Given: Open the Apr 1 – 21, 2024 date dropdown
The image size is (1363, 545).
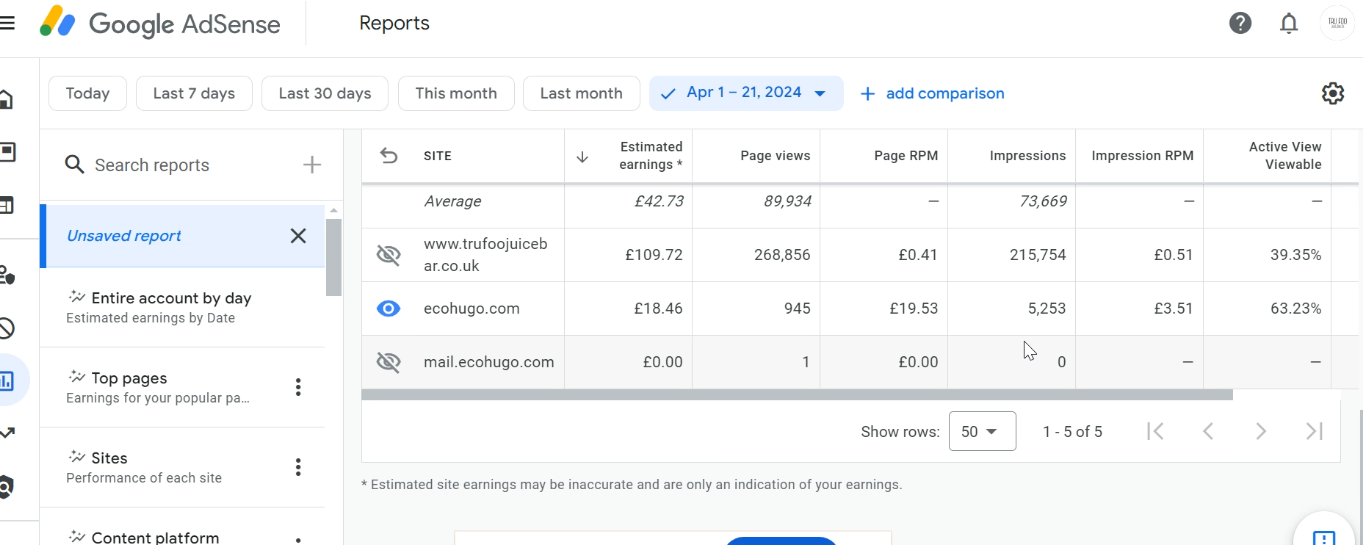Looking at the screenshot, I should 746,93.
